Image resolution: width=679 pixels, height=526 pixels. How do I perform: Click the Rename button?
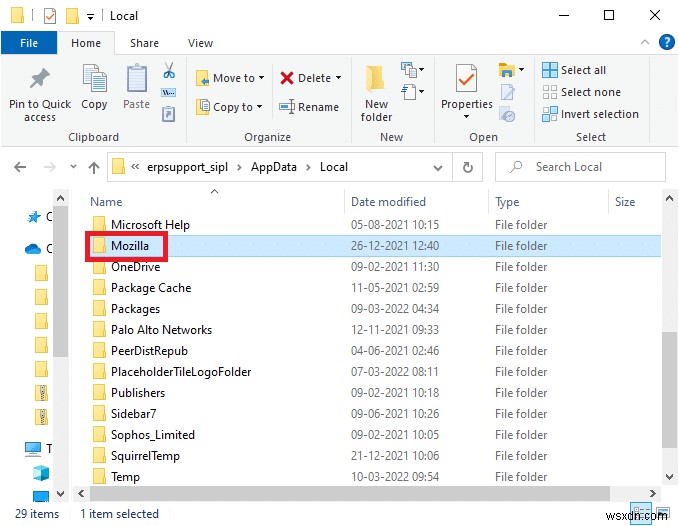point(309,106)
